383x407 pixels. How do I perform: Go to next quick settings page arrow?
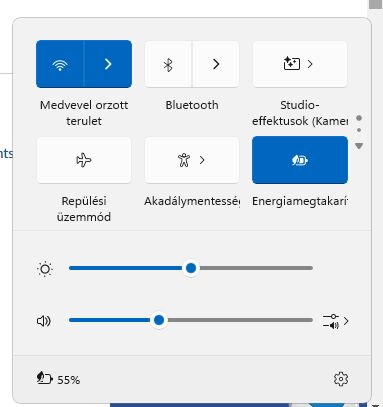[359, 146]
